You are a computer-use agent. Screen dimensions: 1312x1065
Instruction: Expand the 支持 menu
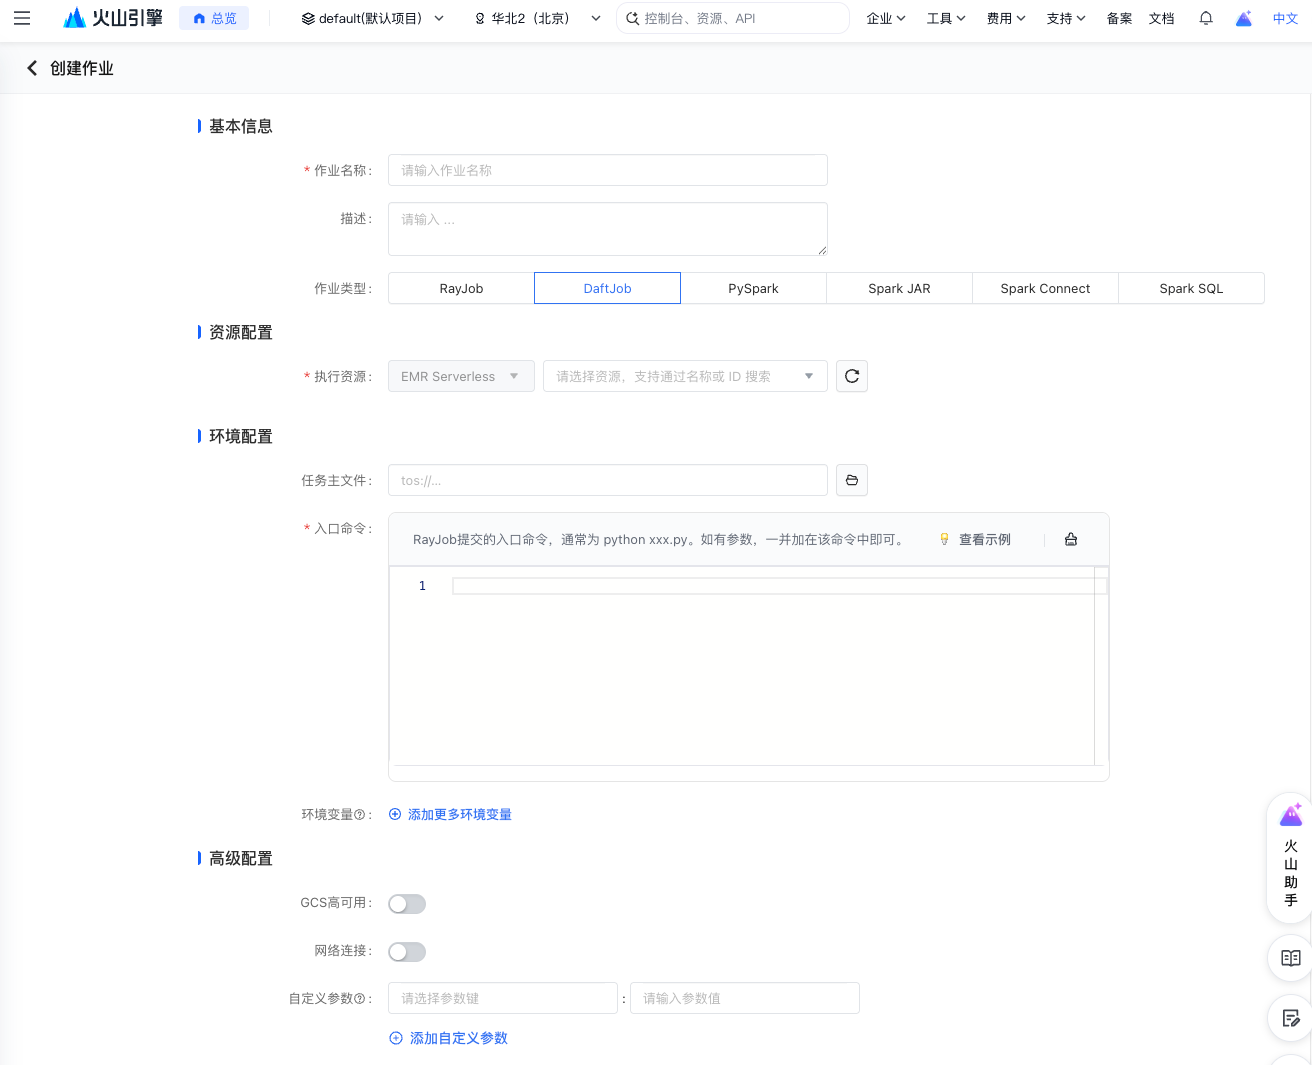1066,18
